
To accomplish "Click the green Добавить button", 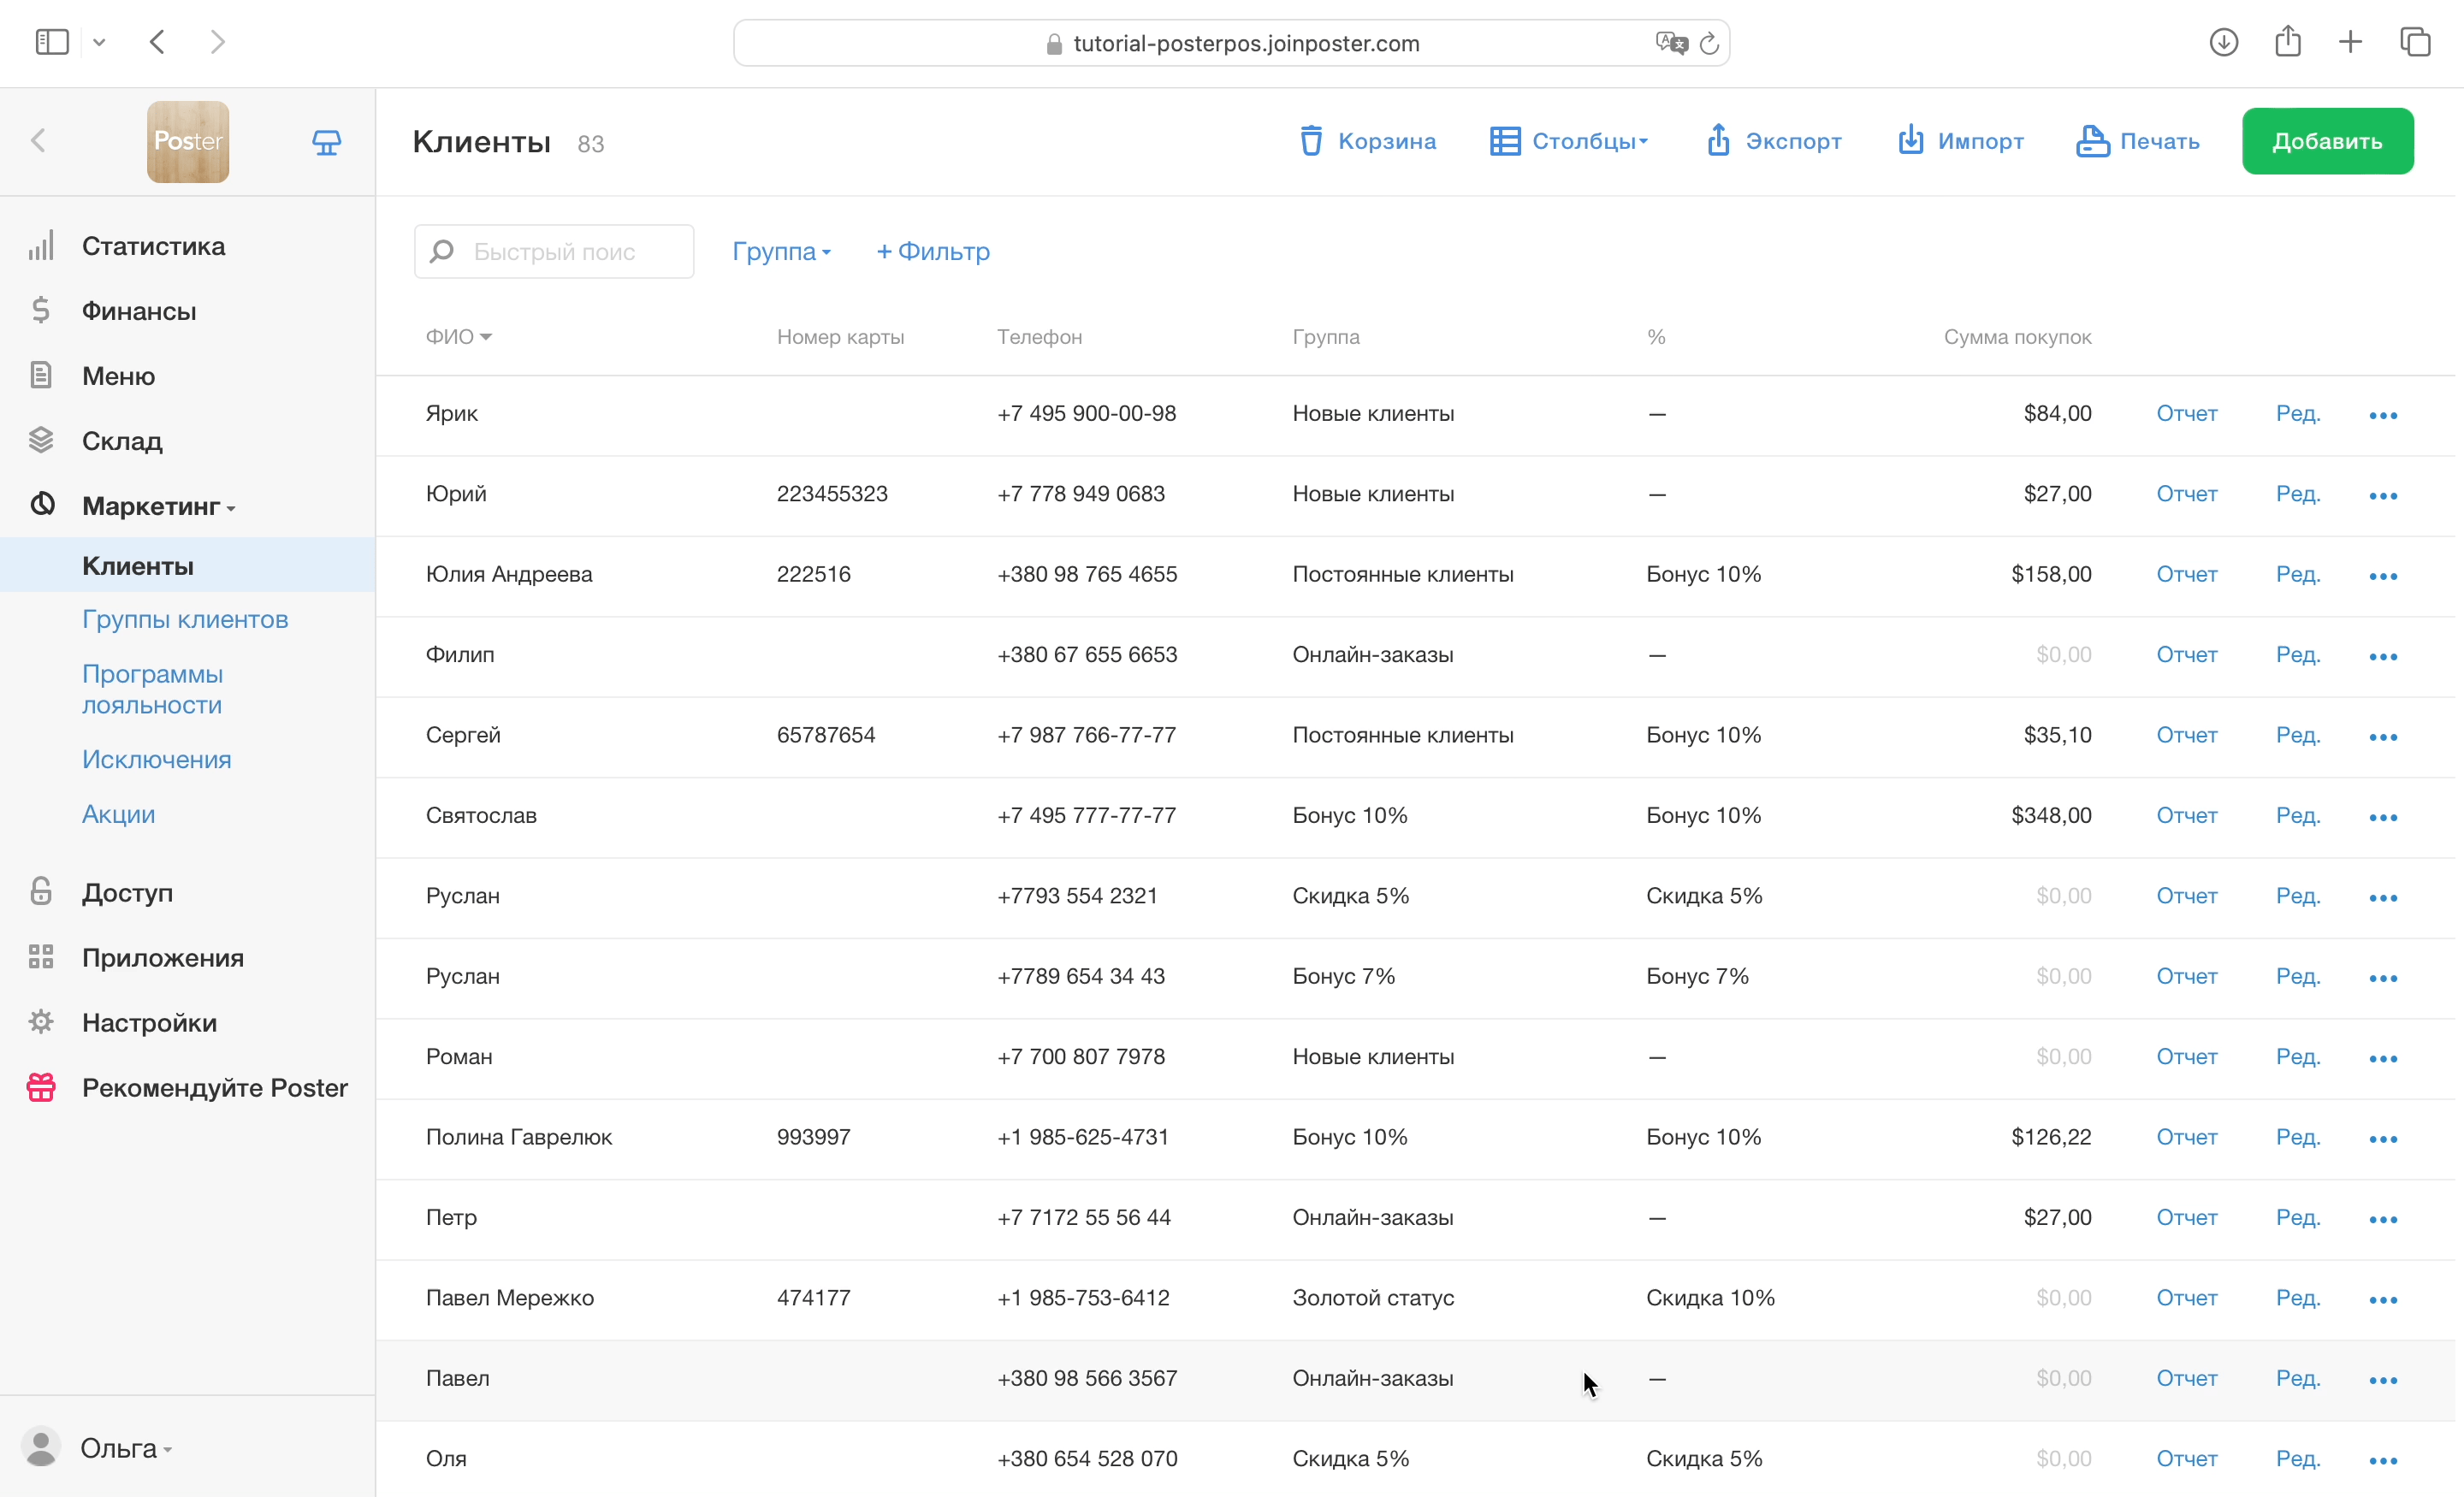I will click(x=2327, y=141).
